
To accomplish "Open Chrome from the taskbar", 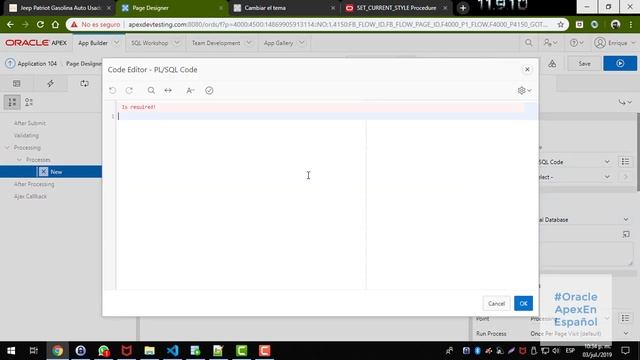I will point(58,351).
